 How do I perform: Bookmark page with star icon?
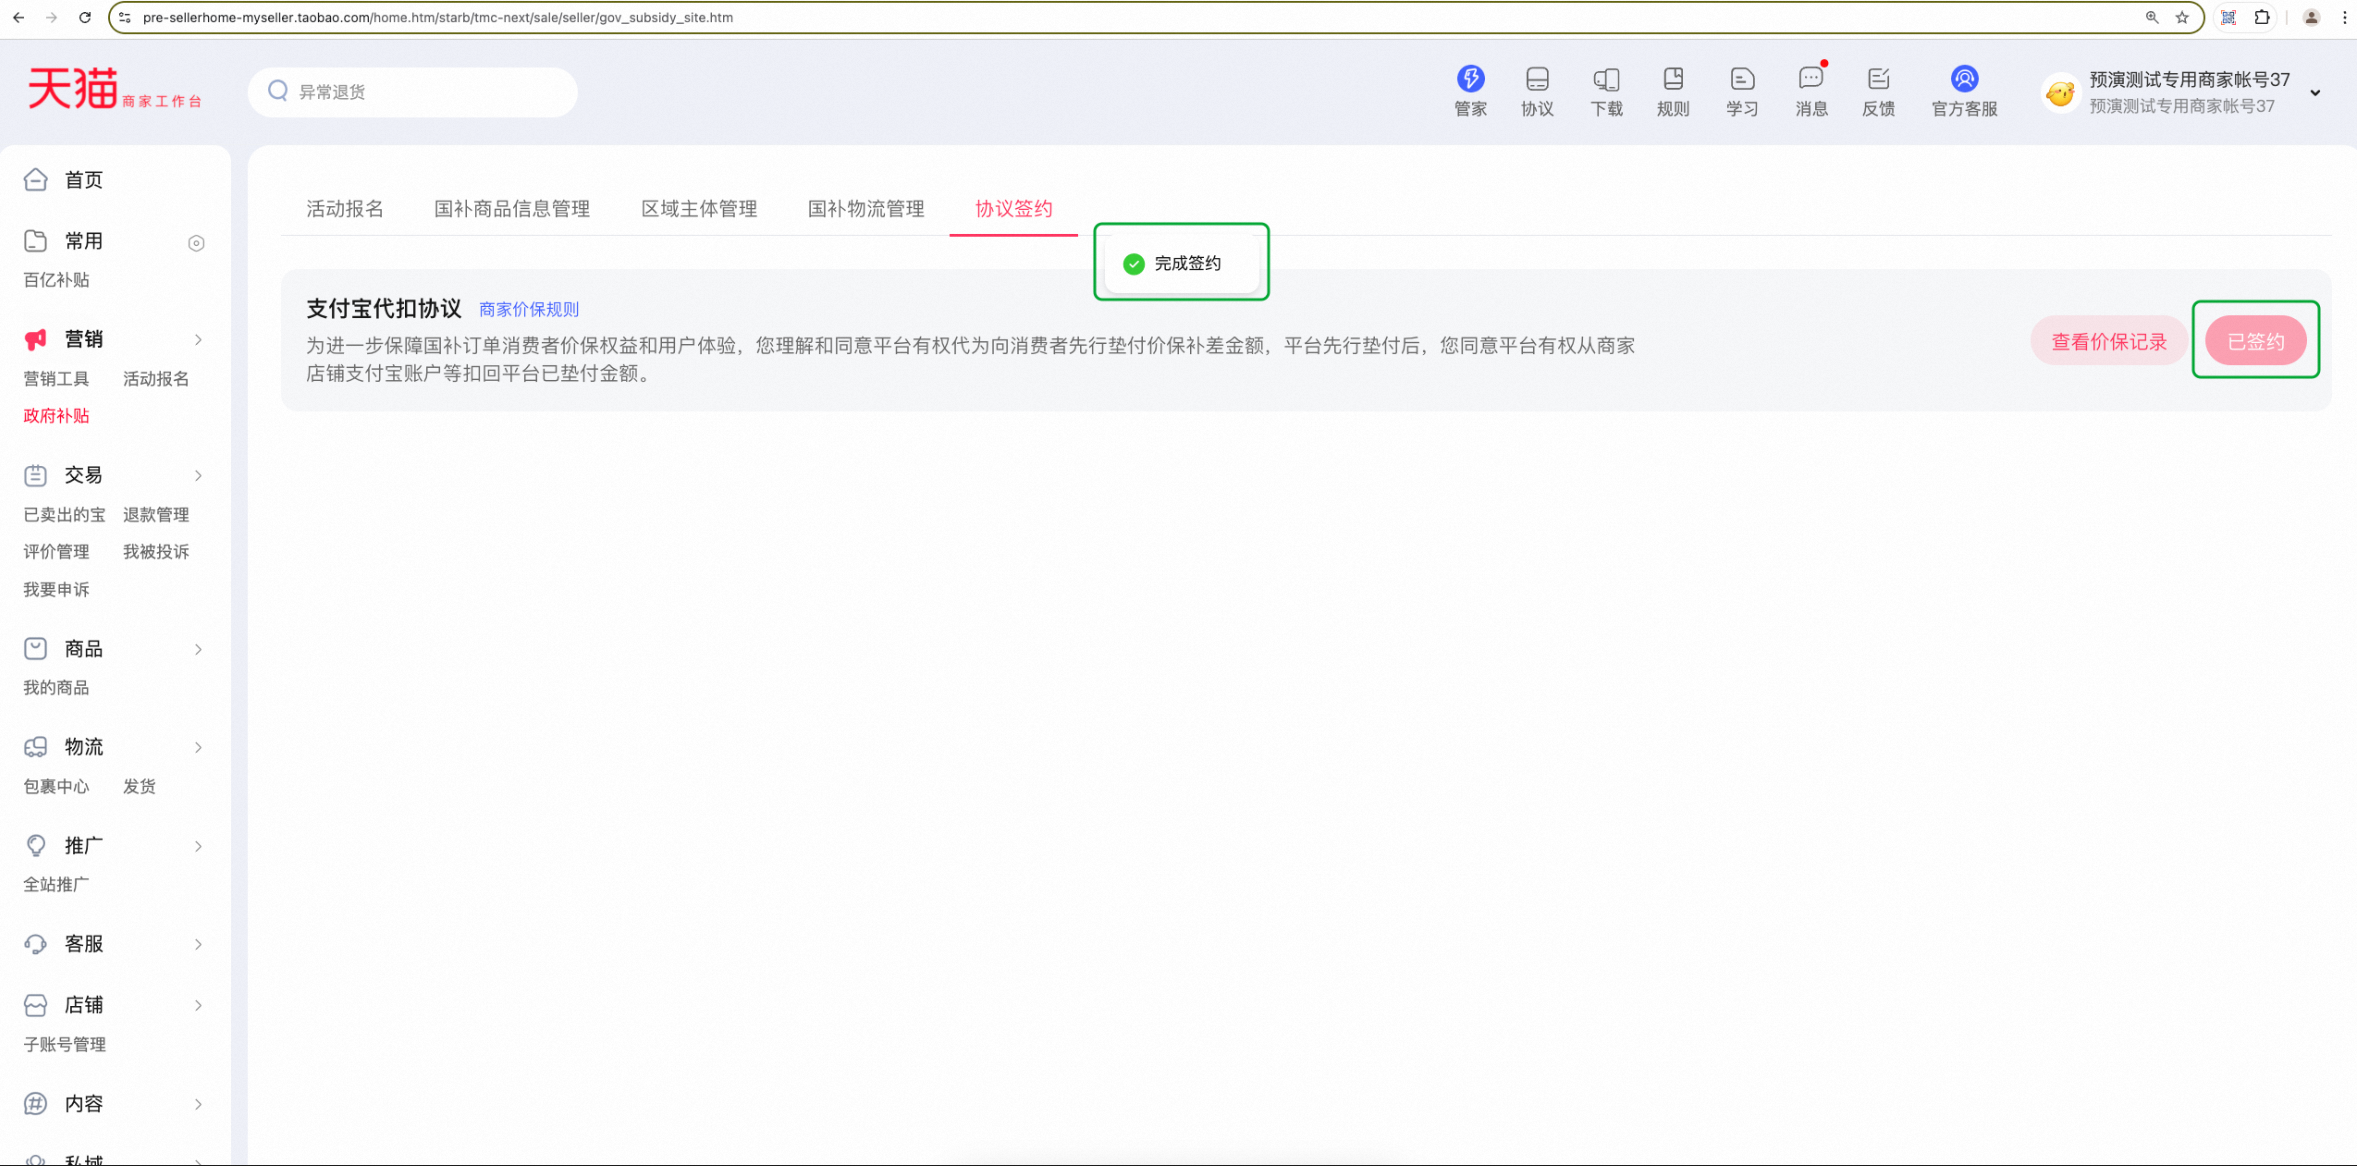2182,17
